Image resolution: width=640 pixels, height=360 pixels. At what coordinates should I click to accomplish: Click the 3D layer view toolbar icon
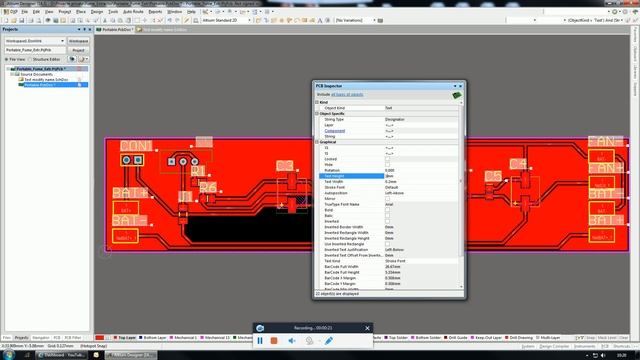56,20
